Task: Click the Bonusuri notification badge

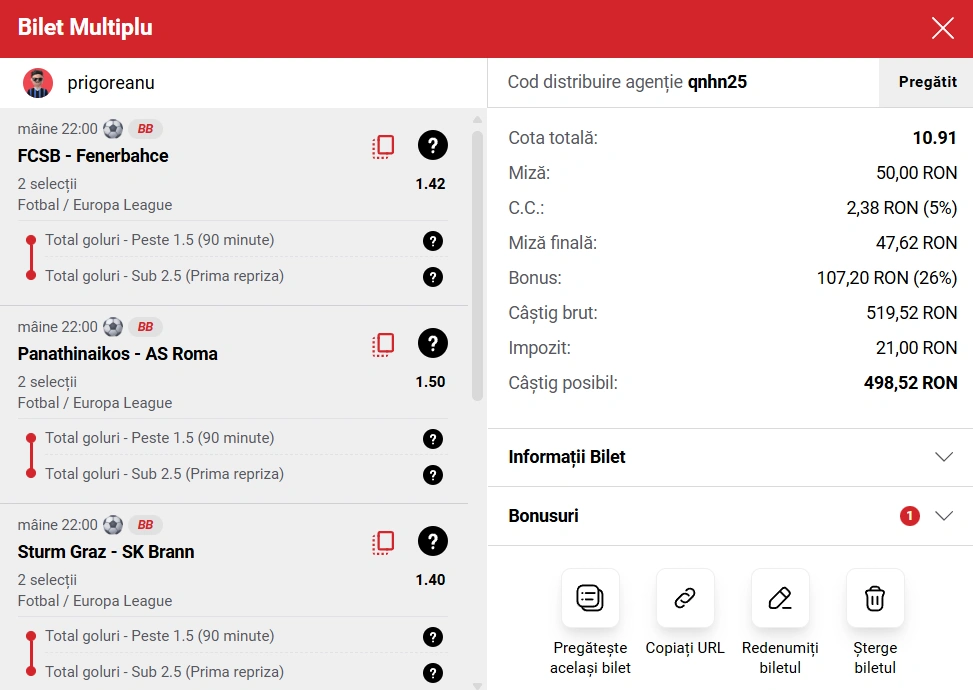Action: (909, 516)
